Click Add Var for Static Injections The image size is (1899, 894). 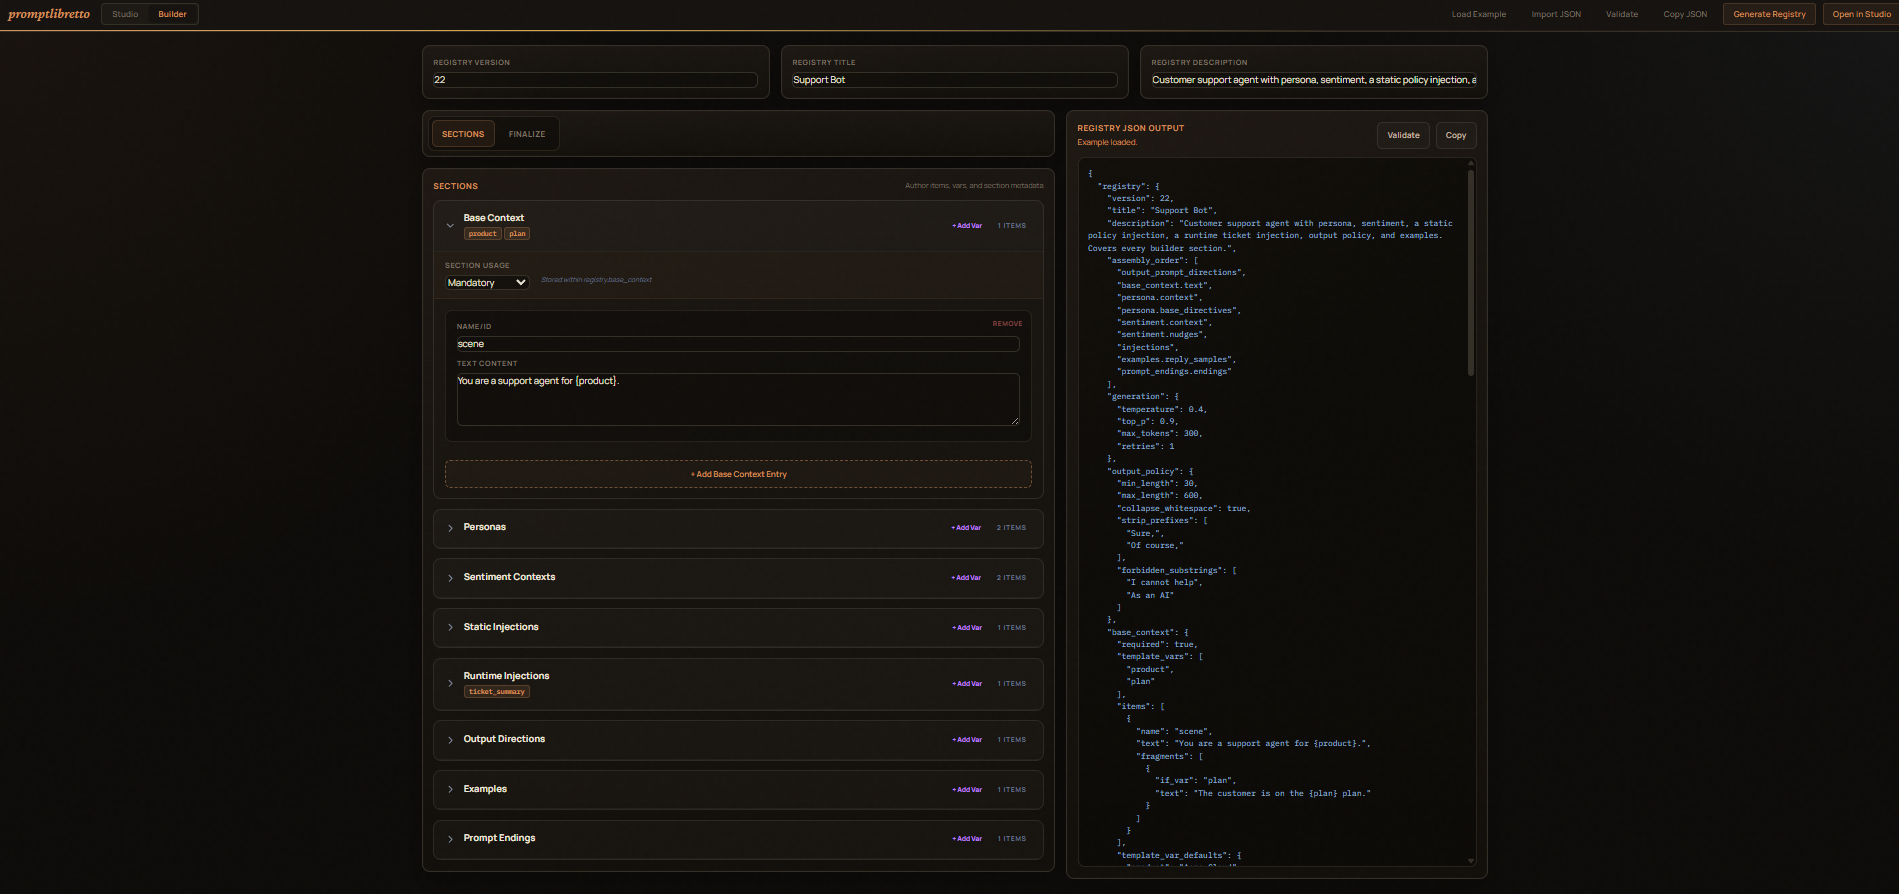(x=967, y=628)
